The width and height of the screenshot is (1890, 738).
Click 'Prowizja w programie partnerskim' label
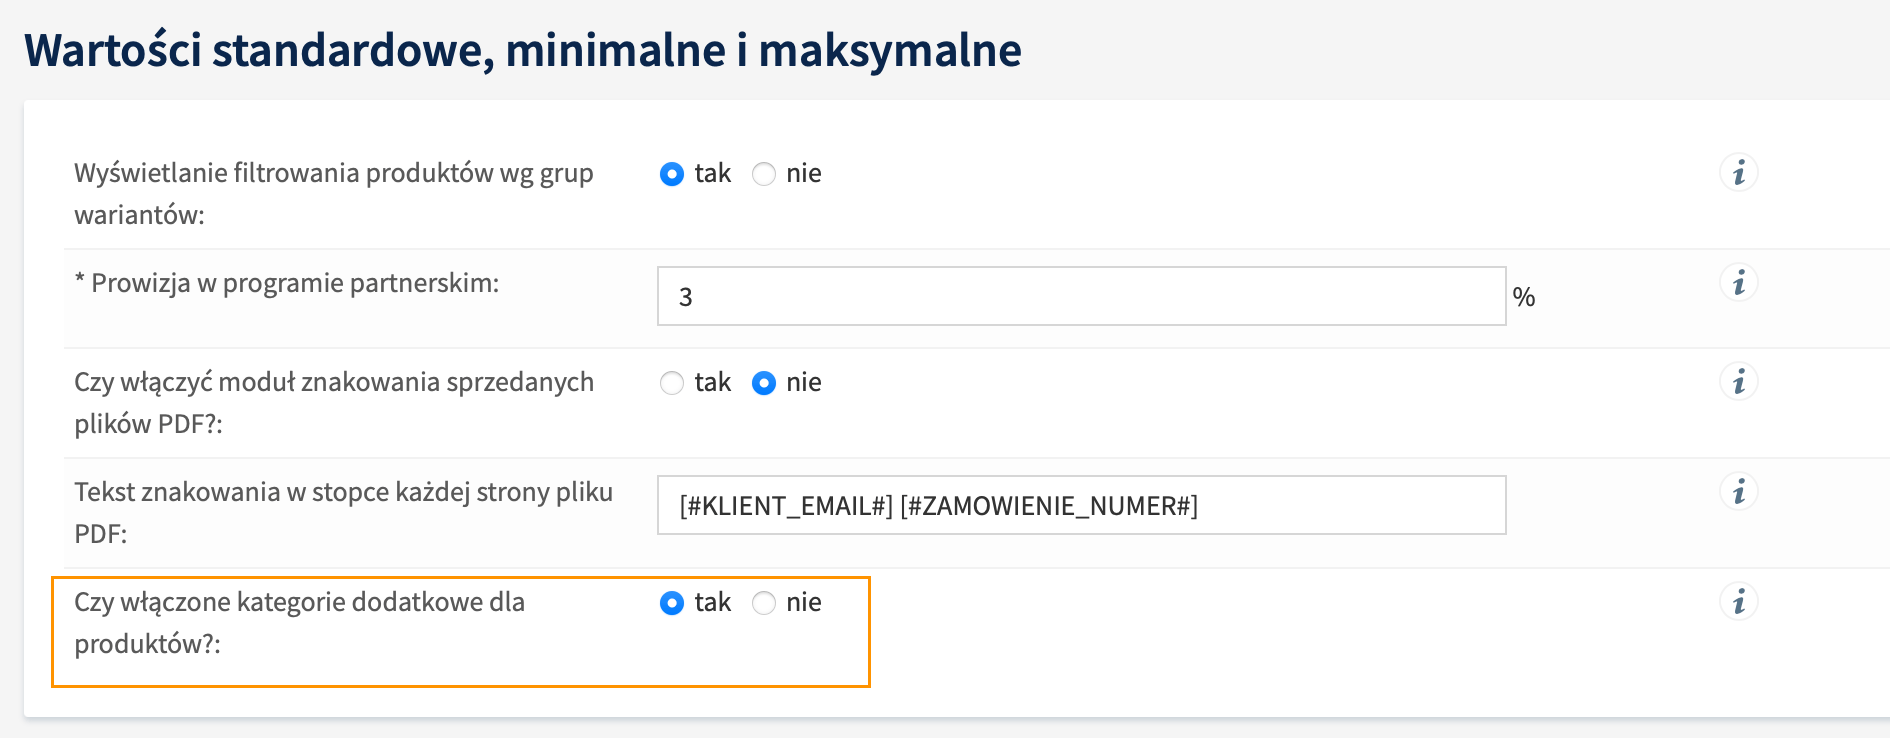pos(294,283)
